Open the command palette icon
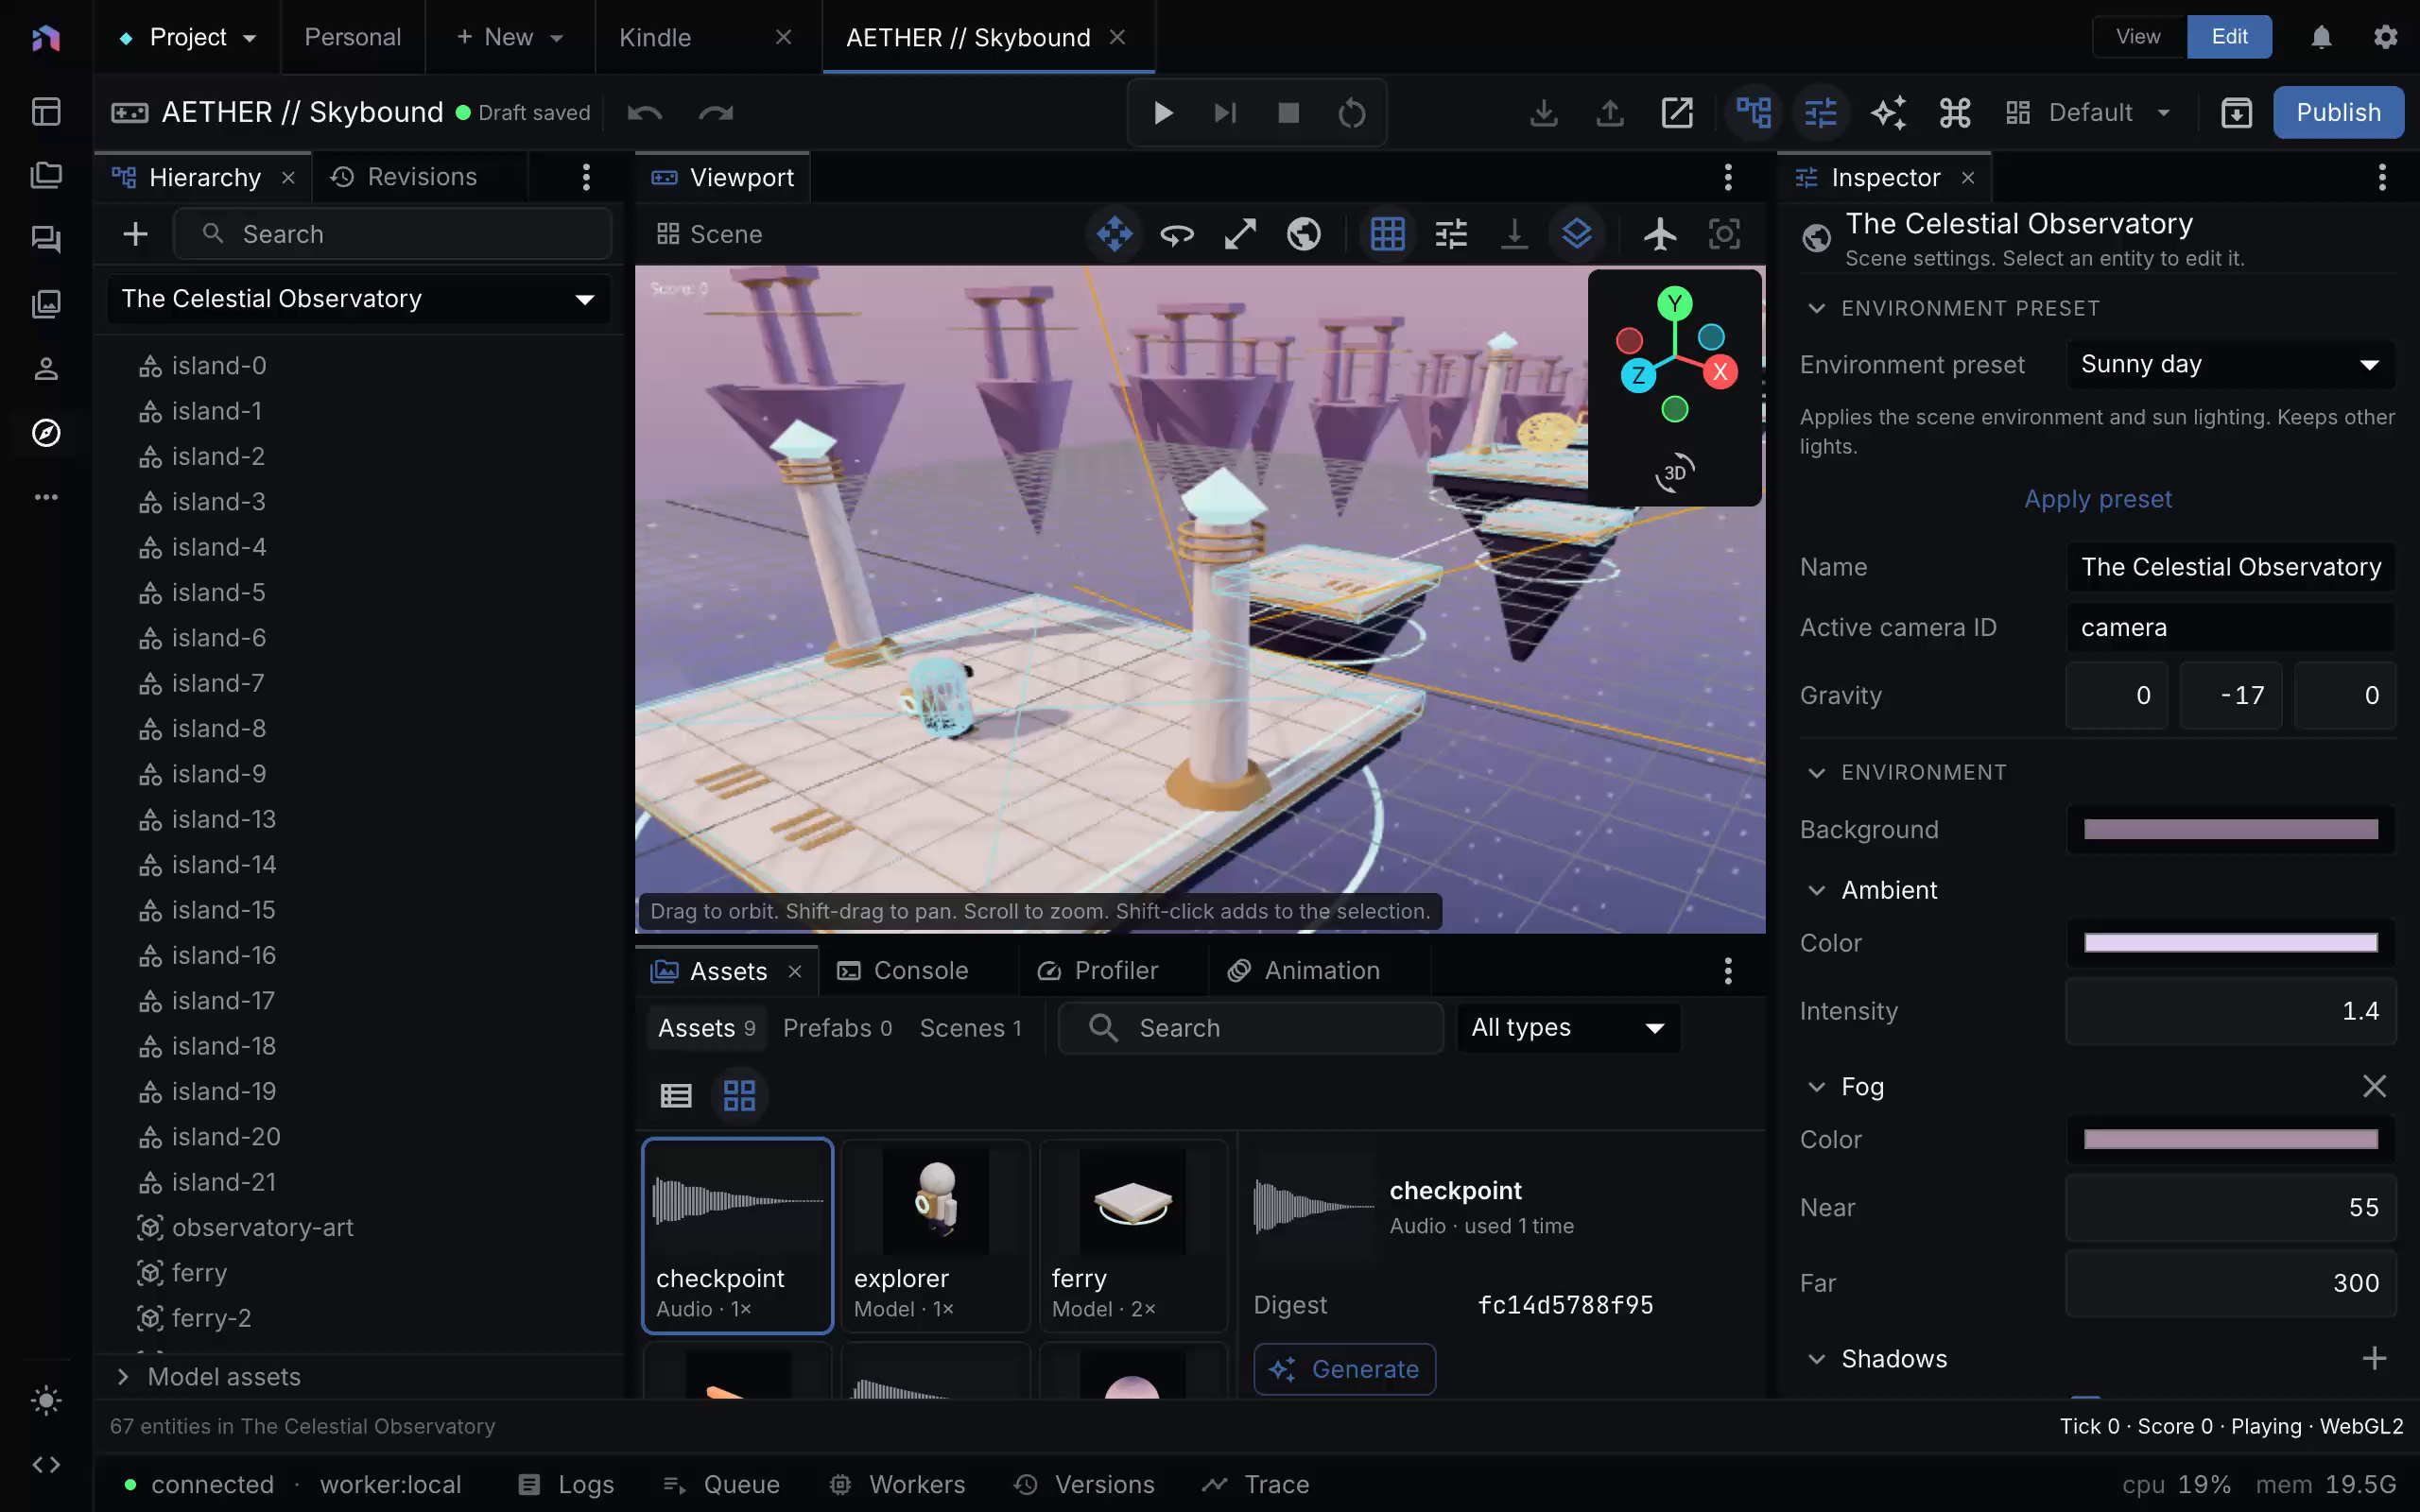Screen dimensions: 2420x1512 1955,113
